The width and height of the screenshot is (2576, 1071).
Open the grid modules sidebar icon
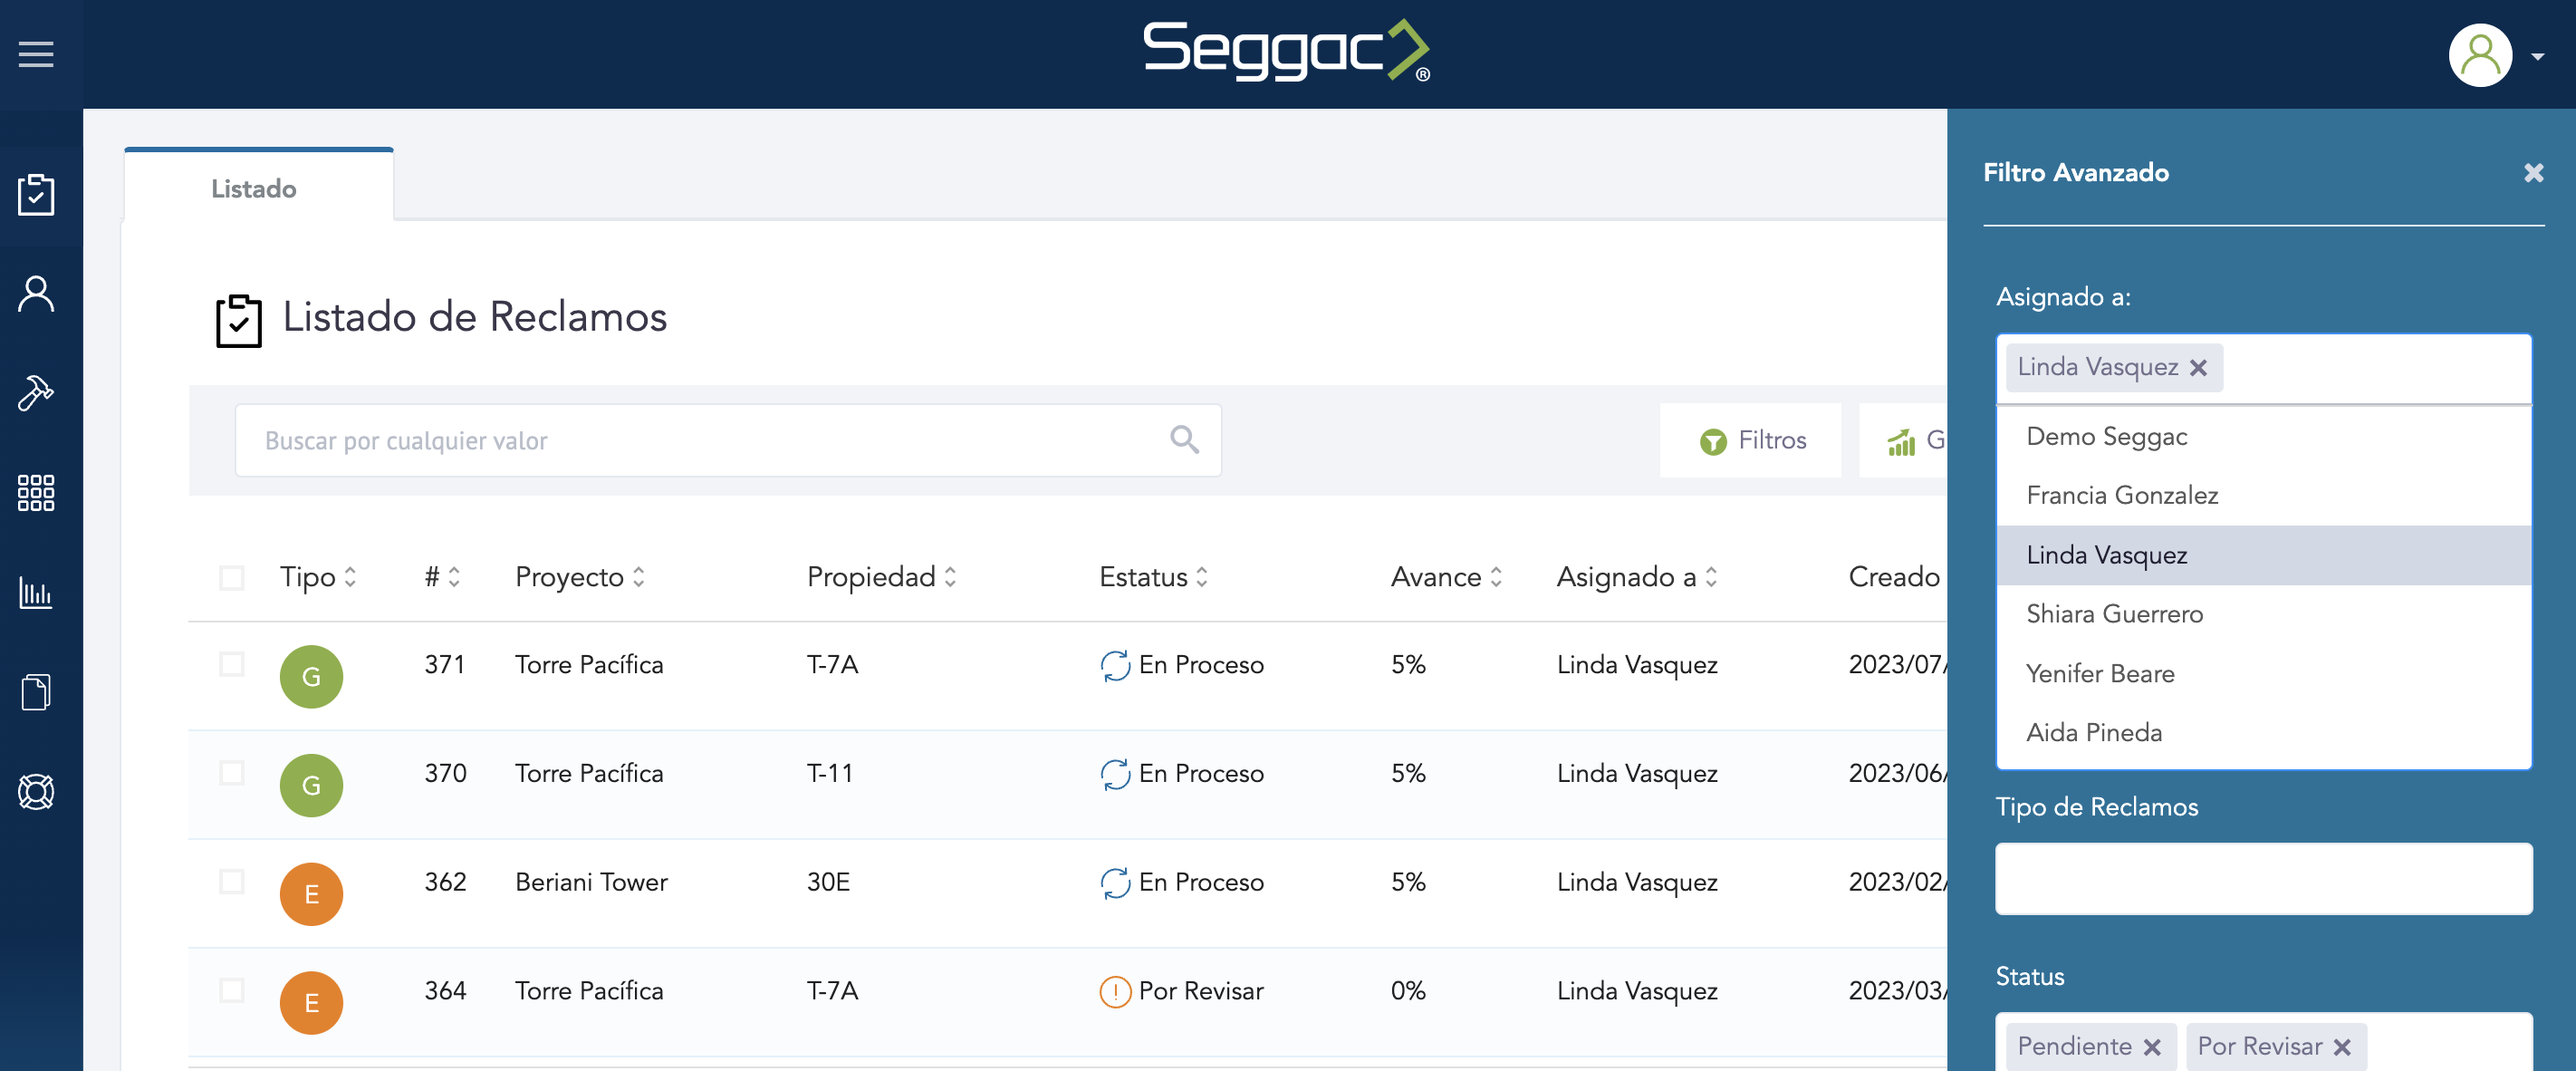click(36, 493)
